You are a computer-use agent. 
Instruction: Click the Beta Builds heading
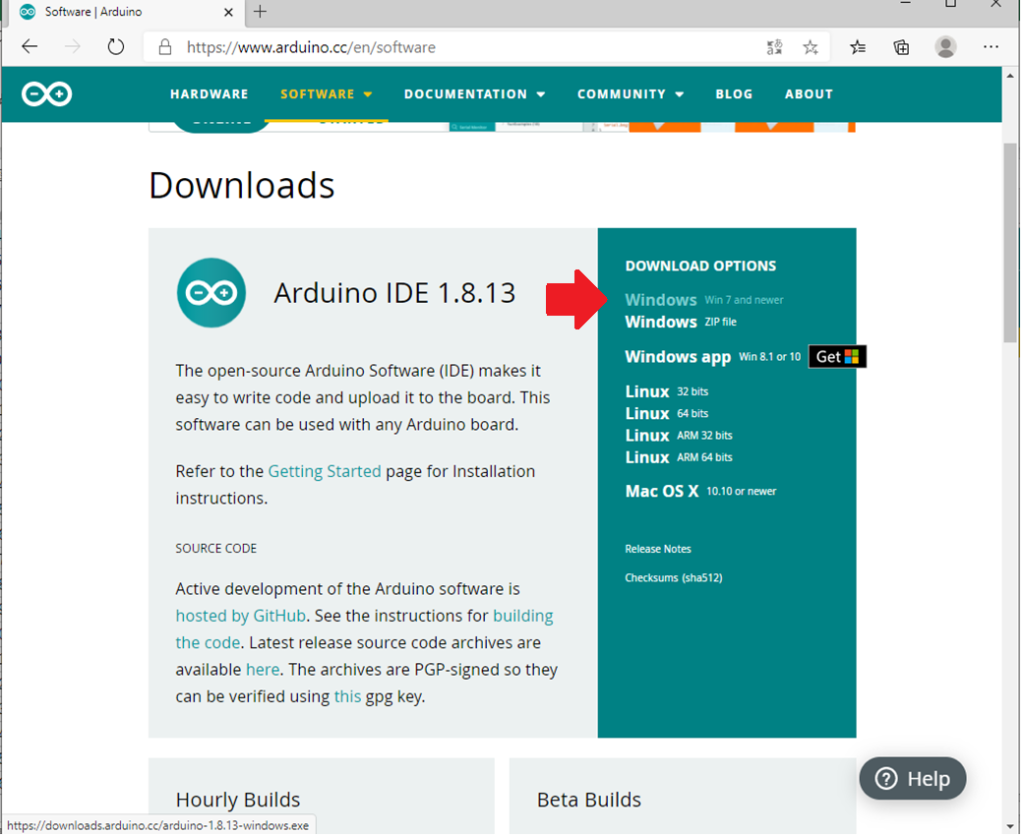coord(589,800)
